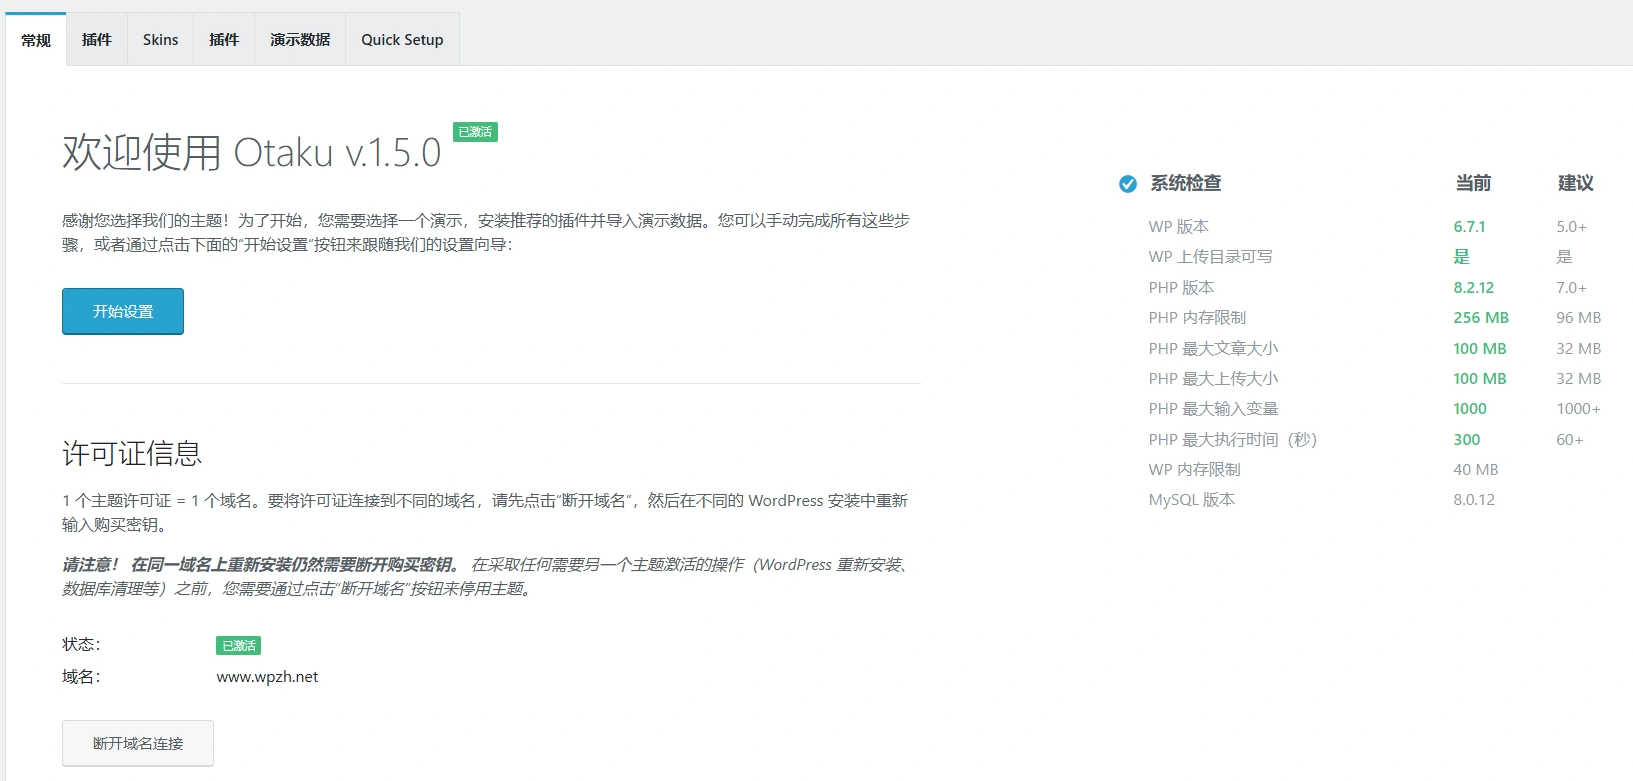Screen dimensions: 1633x781
Task: Click the recommended 96 MB value
Action: (x=1579, y=318)
